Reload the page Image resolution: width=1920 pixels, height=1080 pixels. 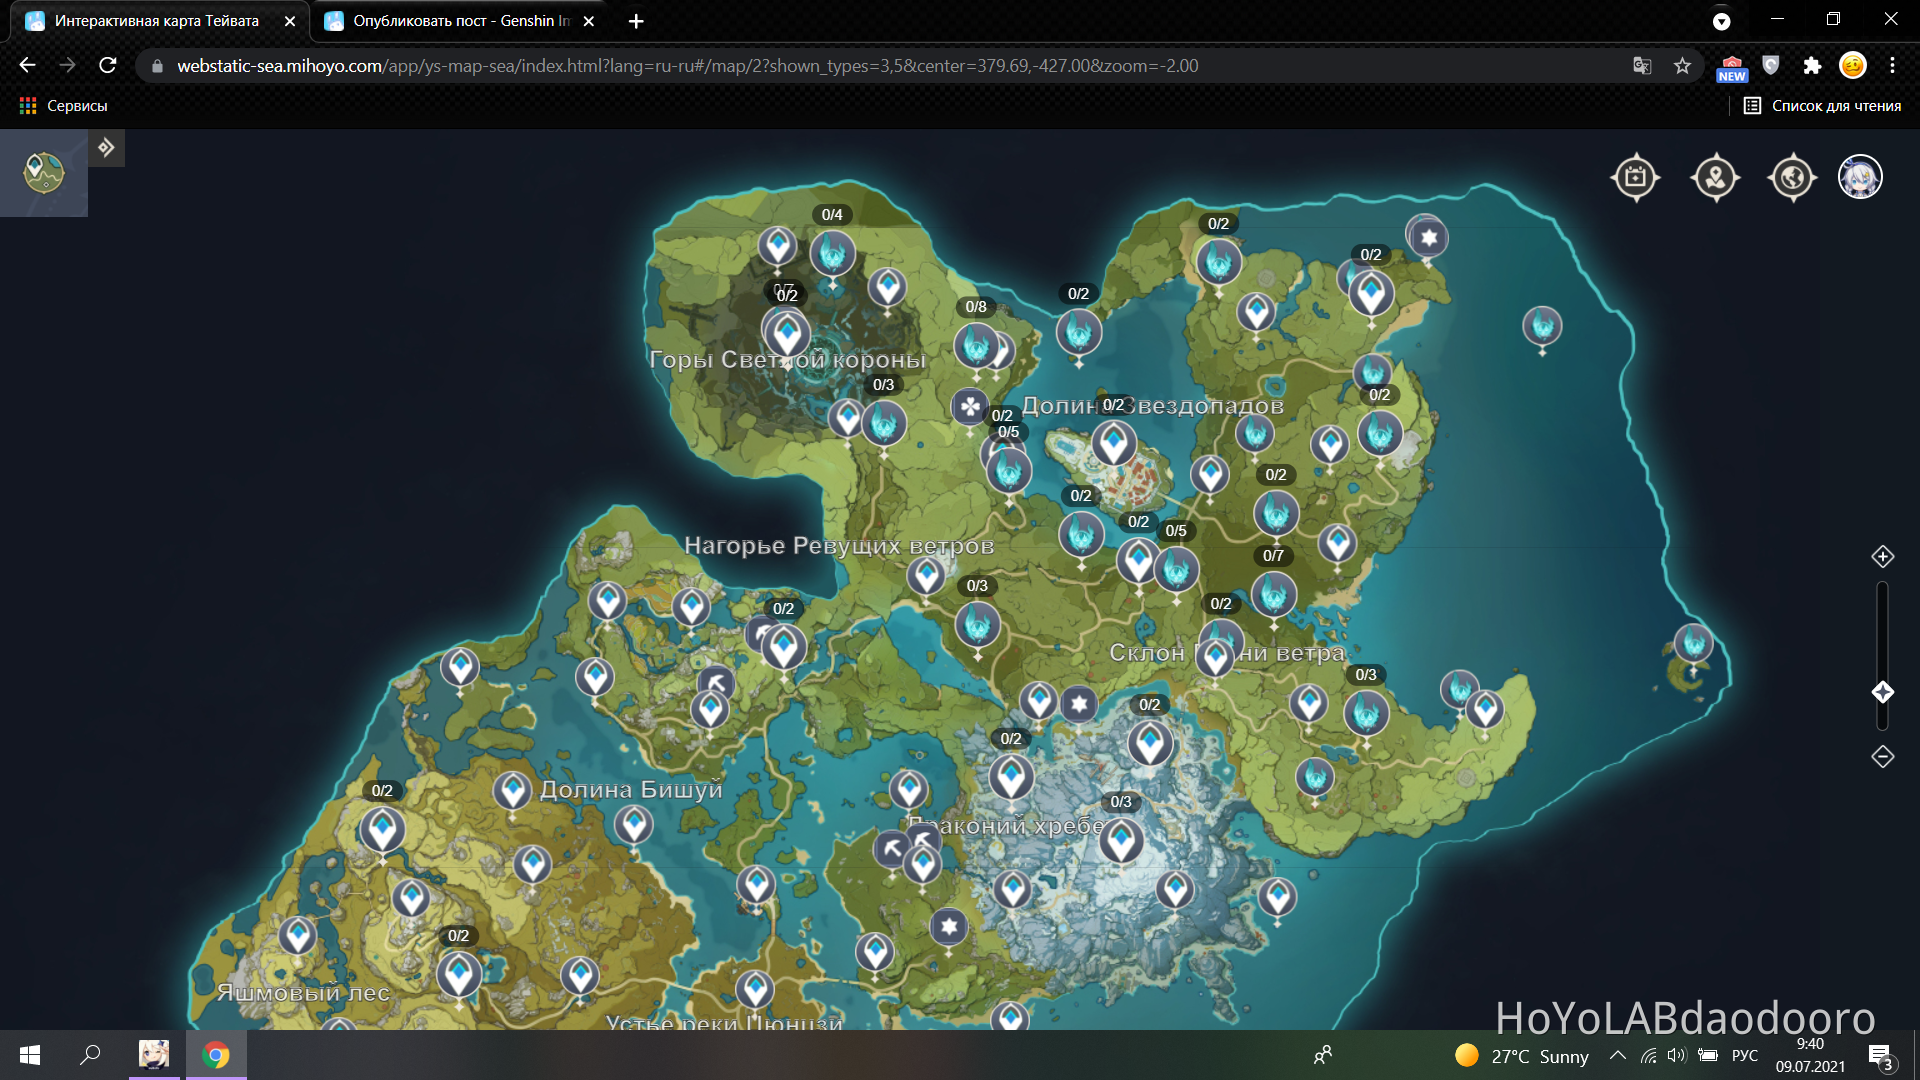click(108, 65)
